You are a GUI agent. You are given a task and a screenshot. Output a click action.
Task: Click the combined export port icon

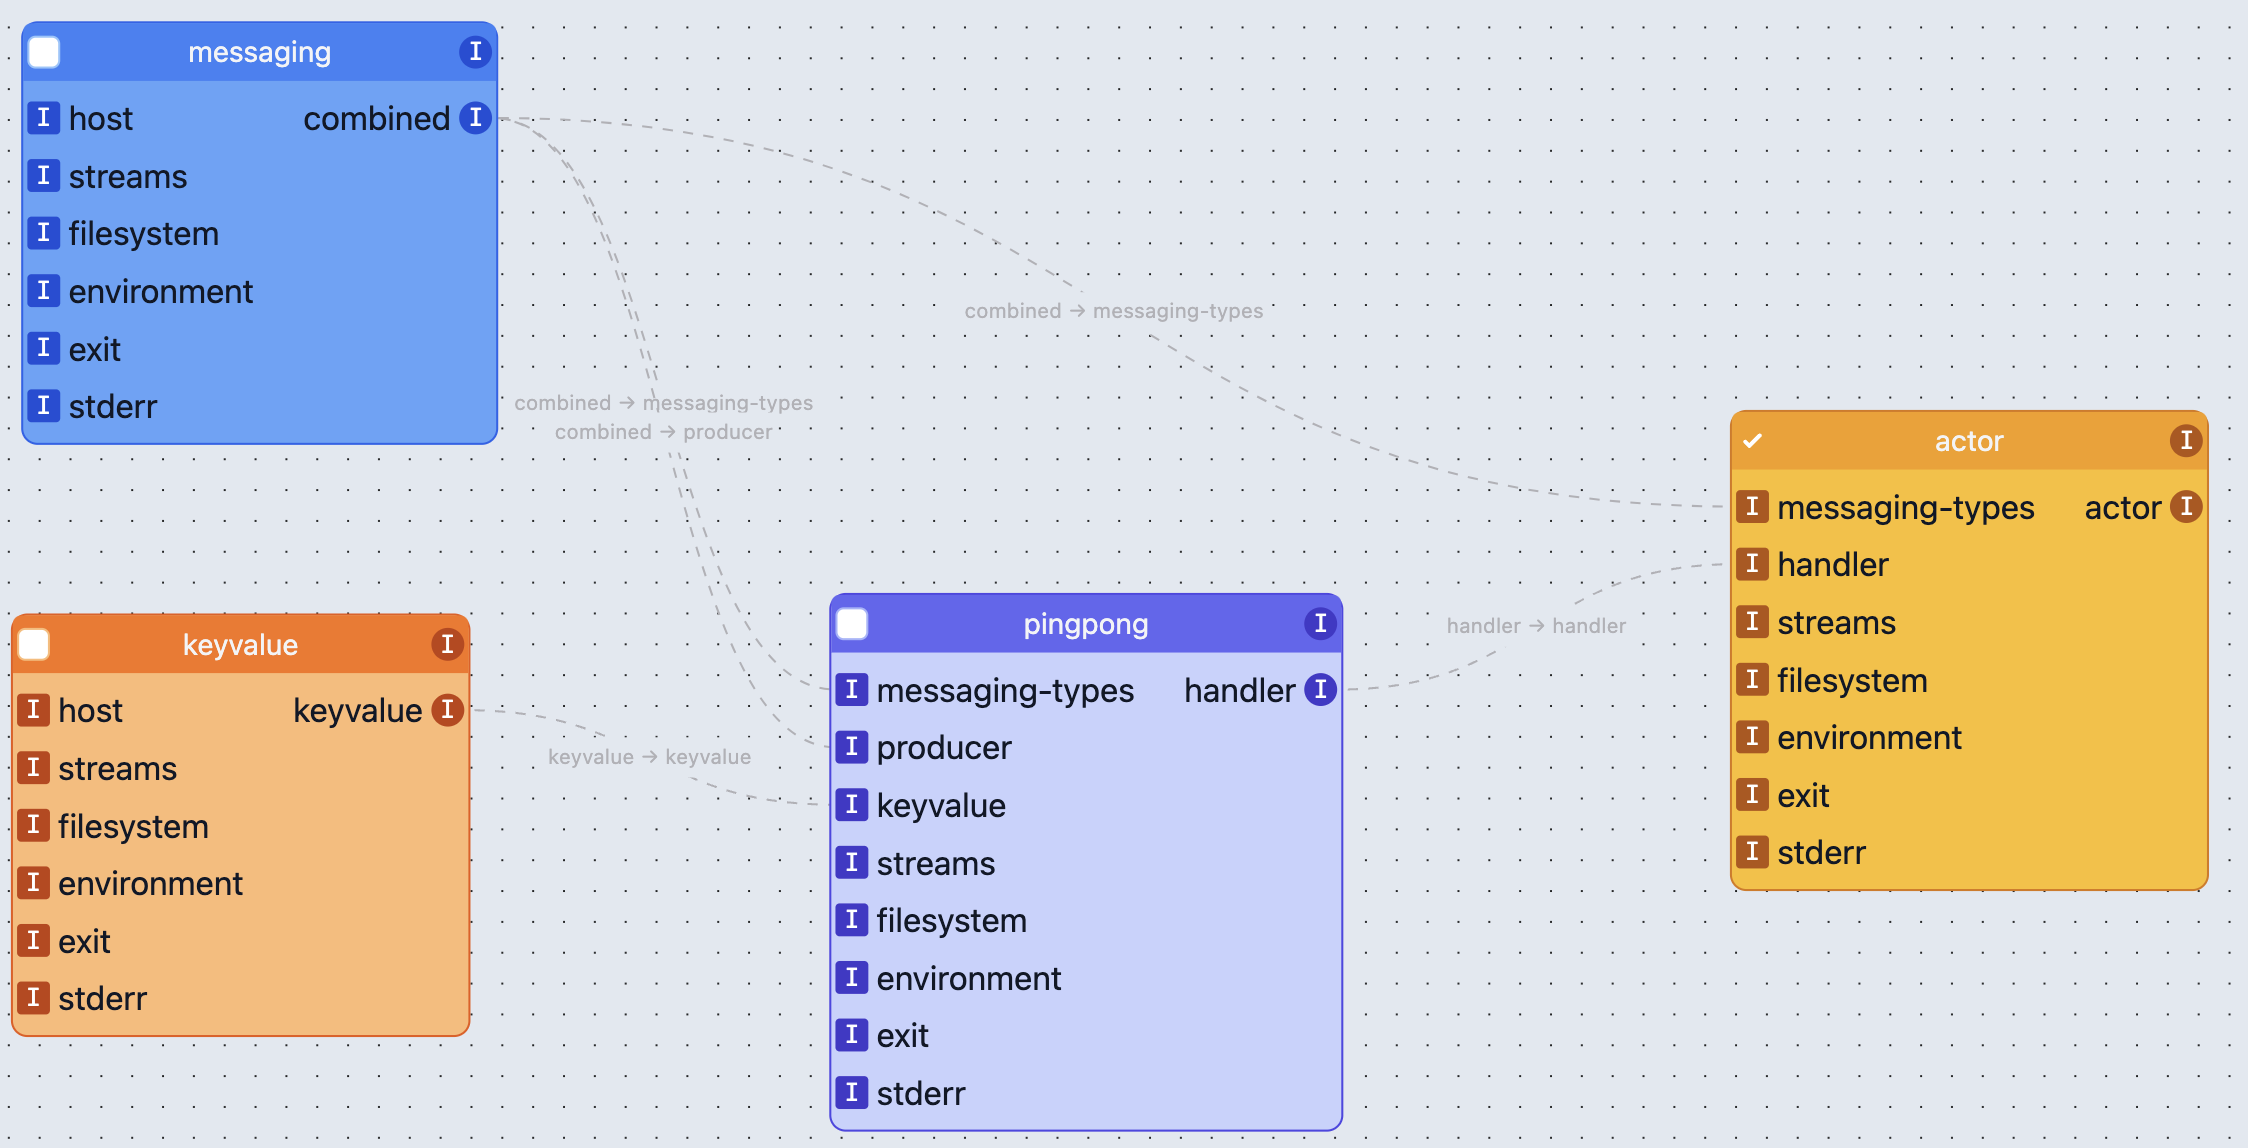475,118
